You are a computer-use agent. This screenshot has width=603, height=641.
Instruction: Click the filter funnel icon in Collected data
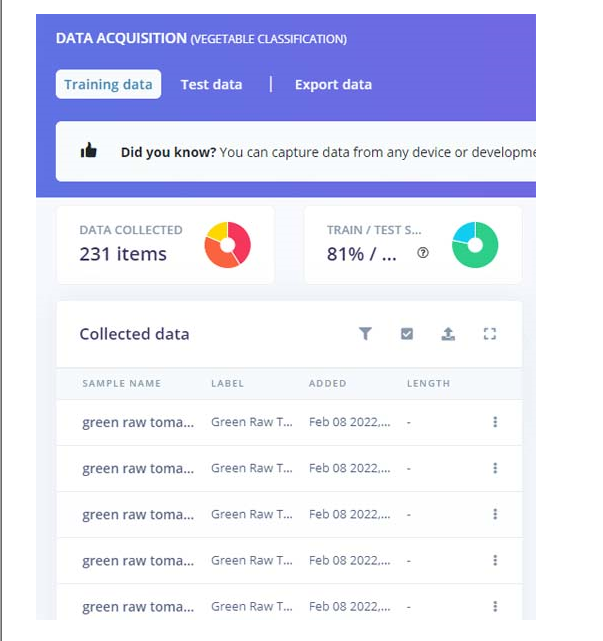click(365, 334)
